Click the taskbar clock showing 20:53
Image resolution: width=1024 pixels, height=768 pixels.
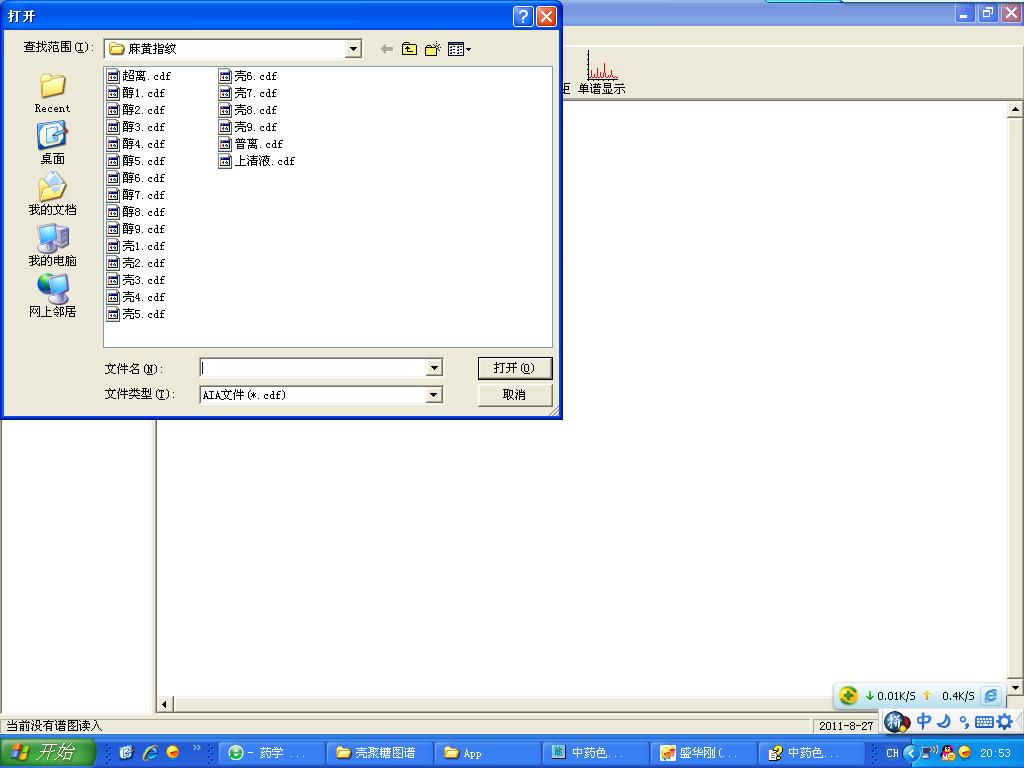click(x=995, y=753)
